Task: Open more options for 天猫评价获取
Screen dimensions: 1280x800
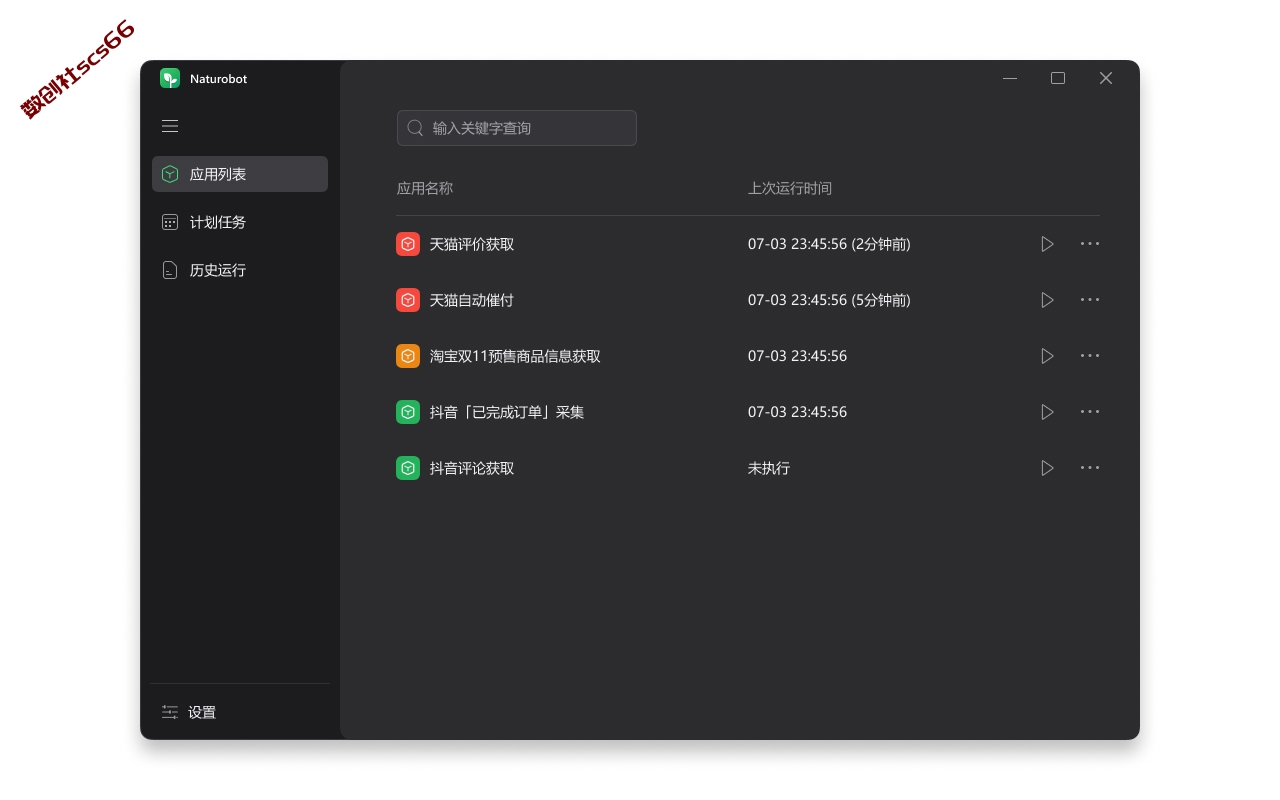Action: (x=1090, y=244)
